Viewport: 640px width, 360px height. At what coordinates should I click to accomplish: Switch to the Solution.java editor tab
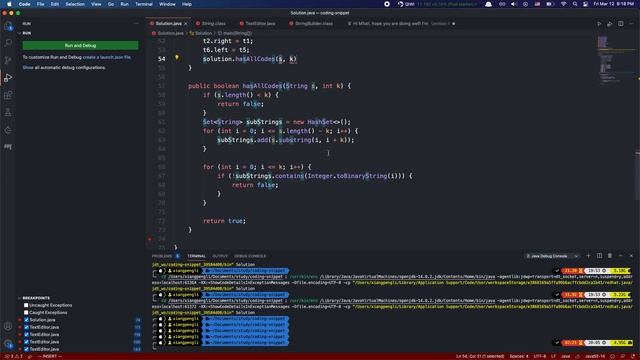click(168, 24)
